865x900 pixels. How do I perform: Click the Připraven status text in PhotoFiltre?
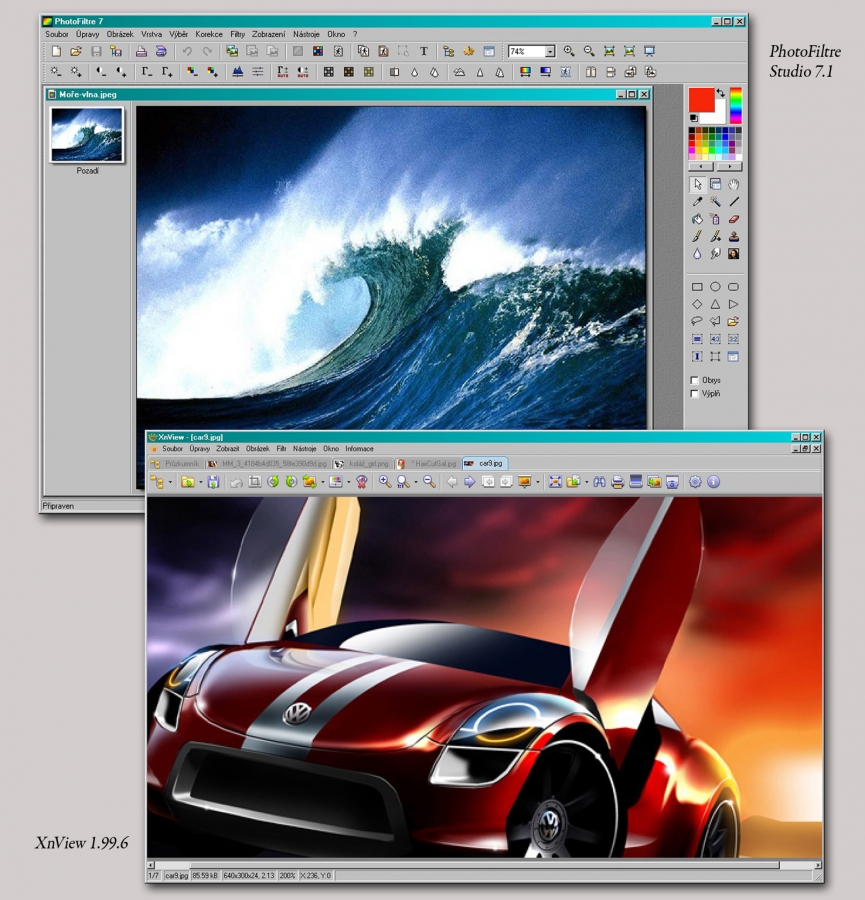(x=58, y=506)
